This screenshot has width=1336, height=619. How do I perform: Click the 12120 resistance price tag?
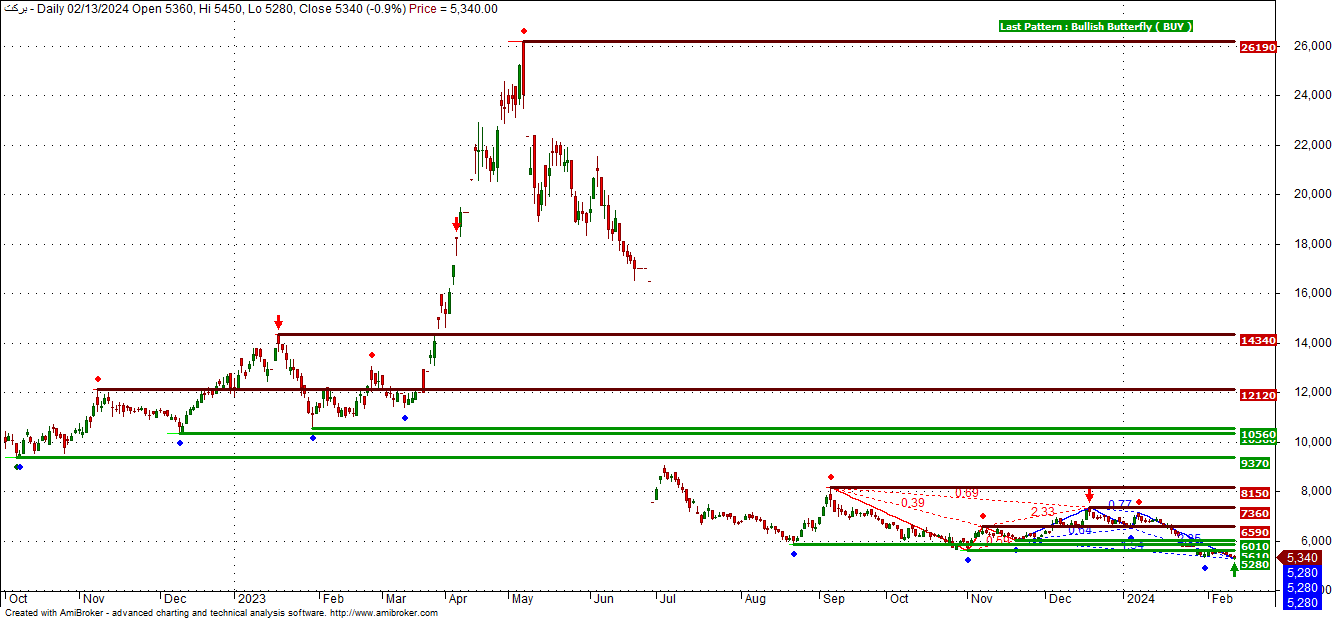(1256, 396)
